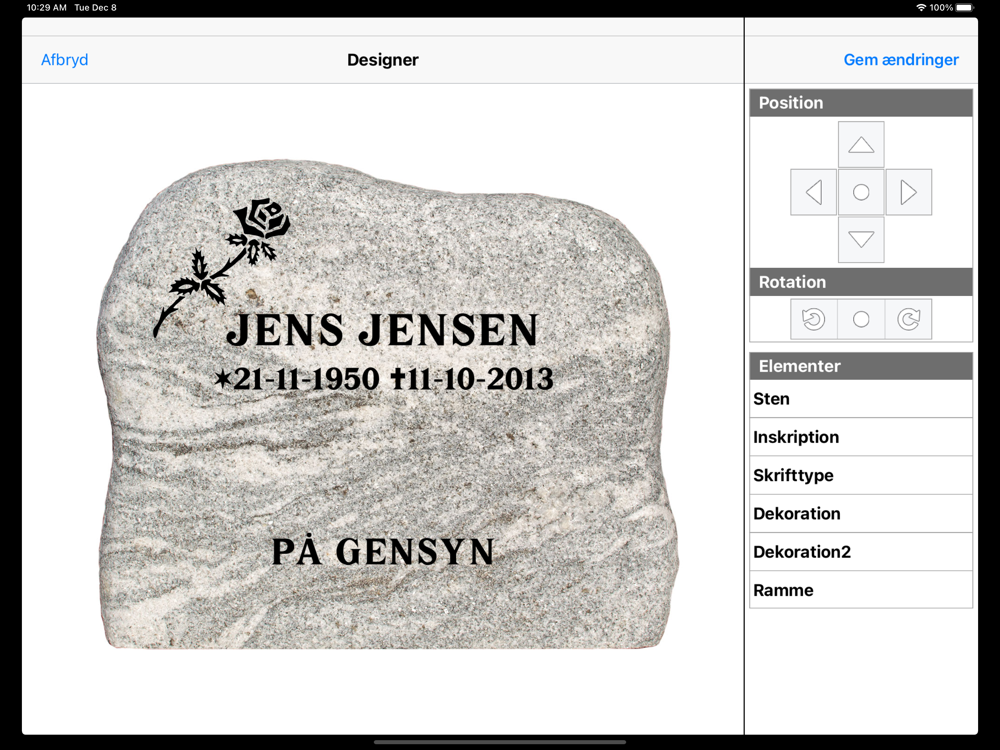The width and height of the screenshot is (1000, 750).
Task: Save with Gem ændringer
Action: coord(901,60)
